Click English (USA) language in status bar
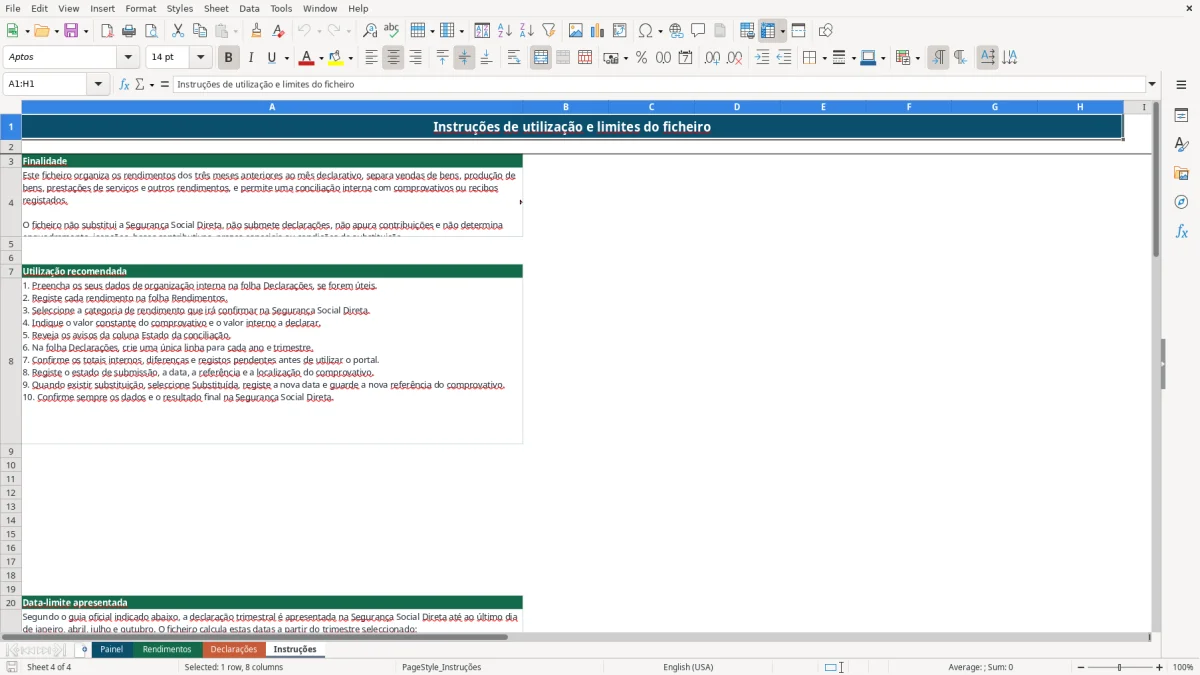Screen dimensions: 1200x675 [x=688, y=667]
